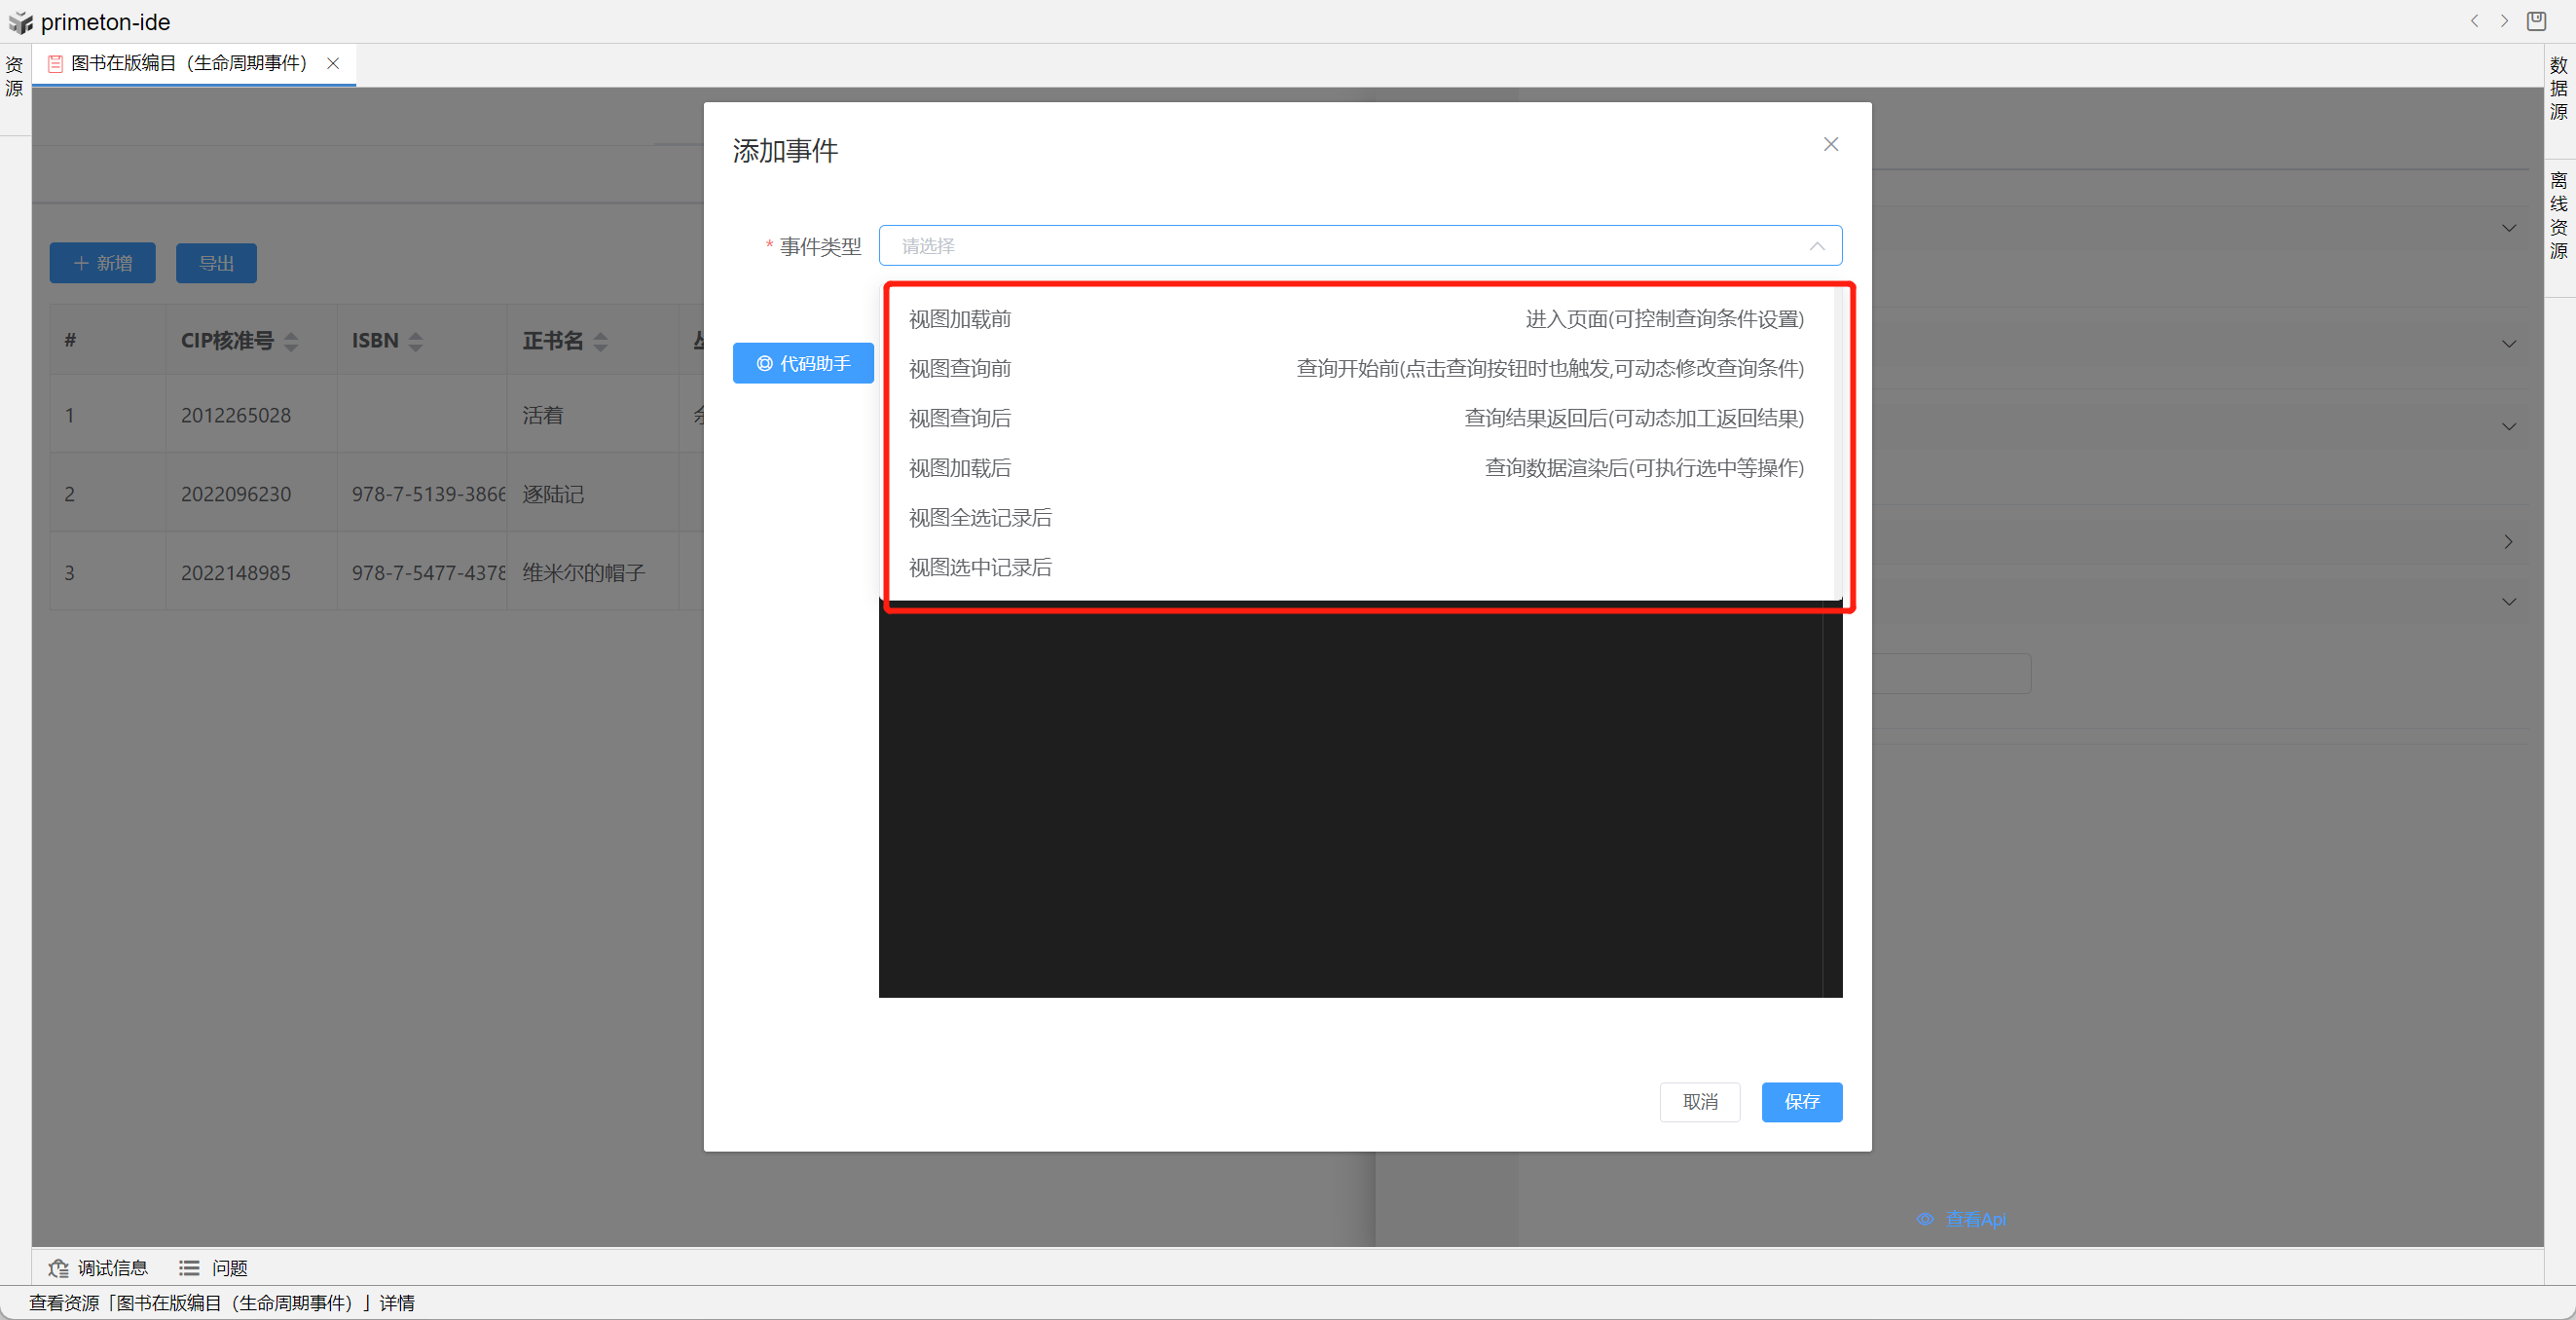The width and height of the screenshot is (2576, 1320).
Task: Close the 图书在版编目 tab
Action: click(334, 63)
